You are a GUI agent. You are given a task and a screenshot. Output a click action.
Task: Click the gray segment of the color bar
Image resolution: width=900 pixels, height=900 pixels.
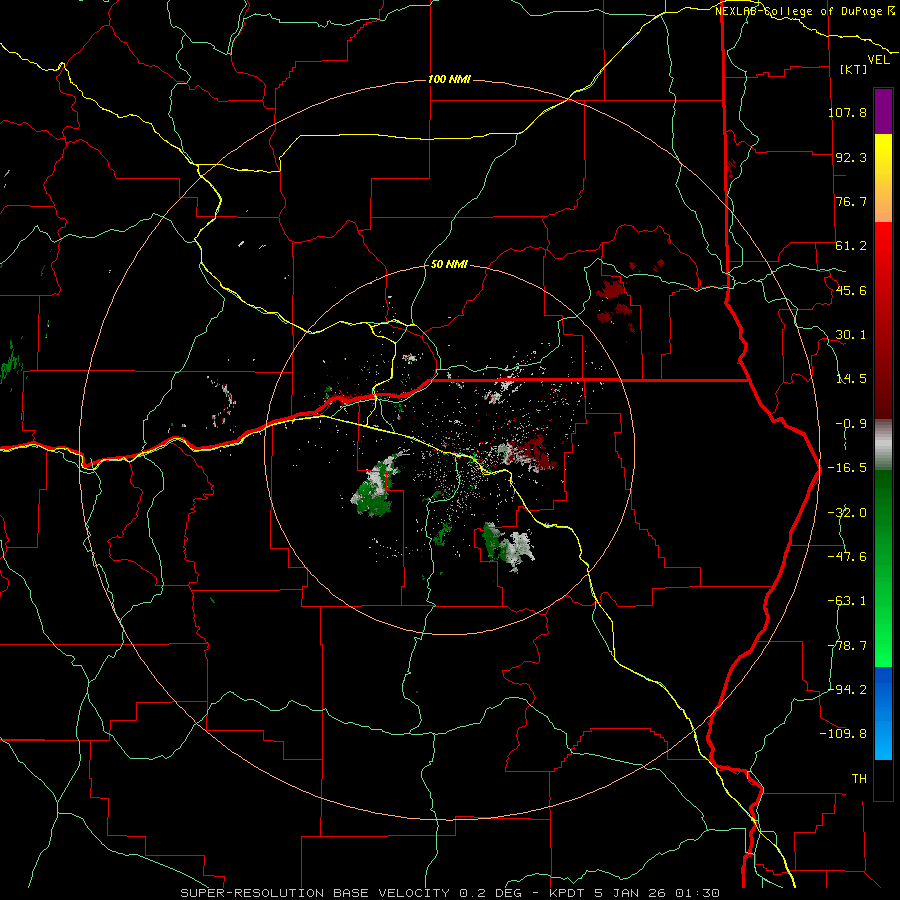pos(883,445)
